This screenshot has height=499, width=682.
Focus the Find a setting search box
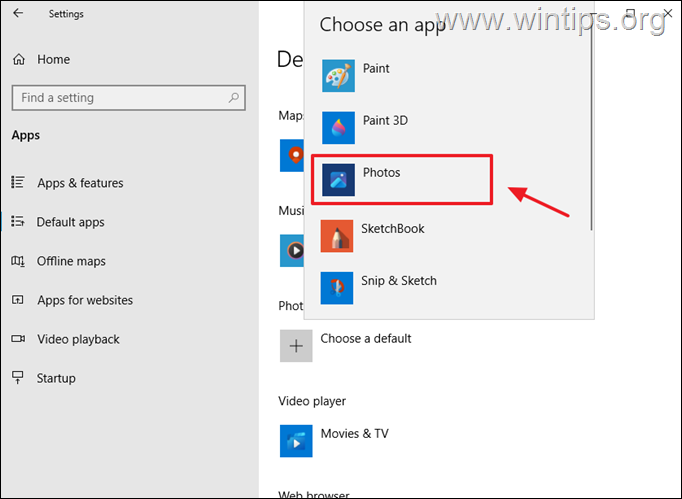pos(129,98)
